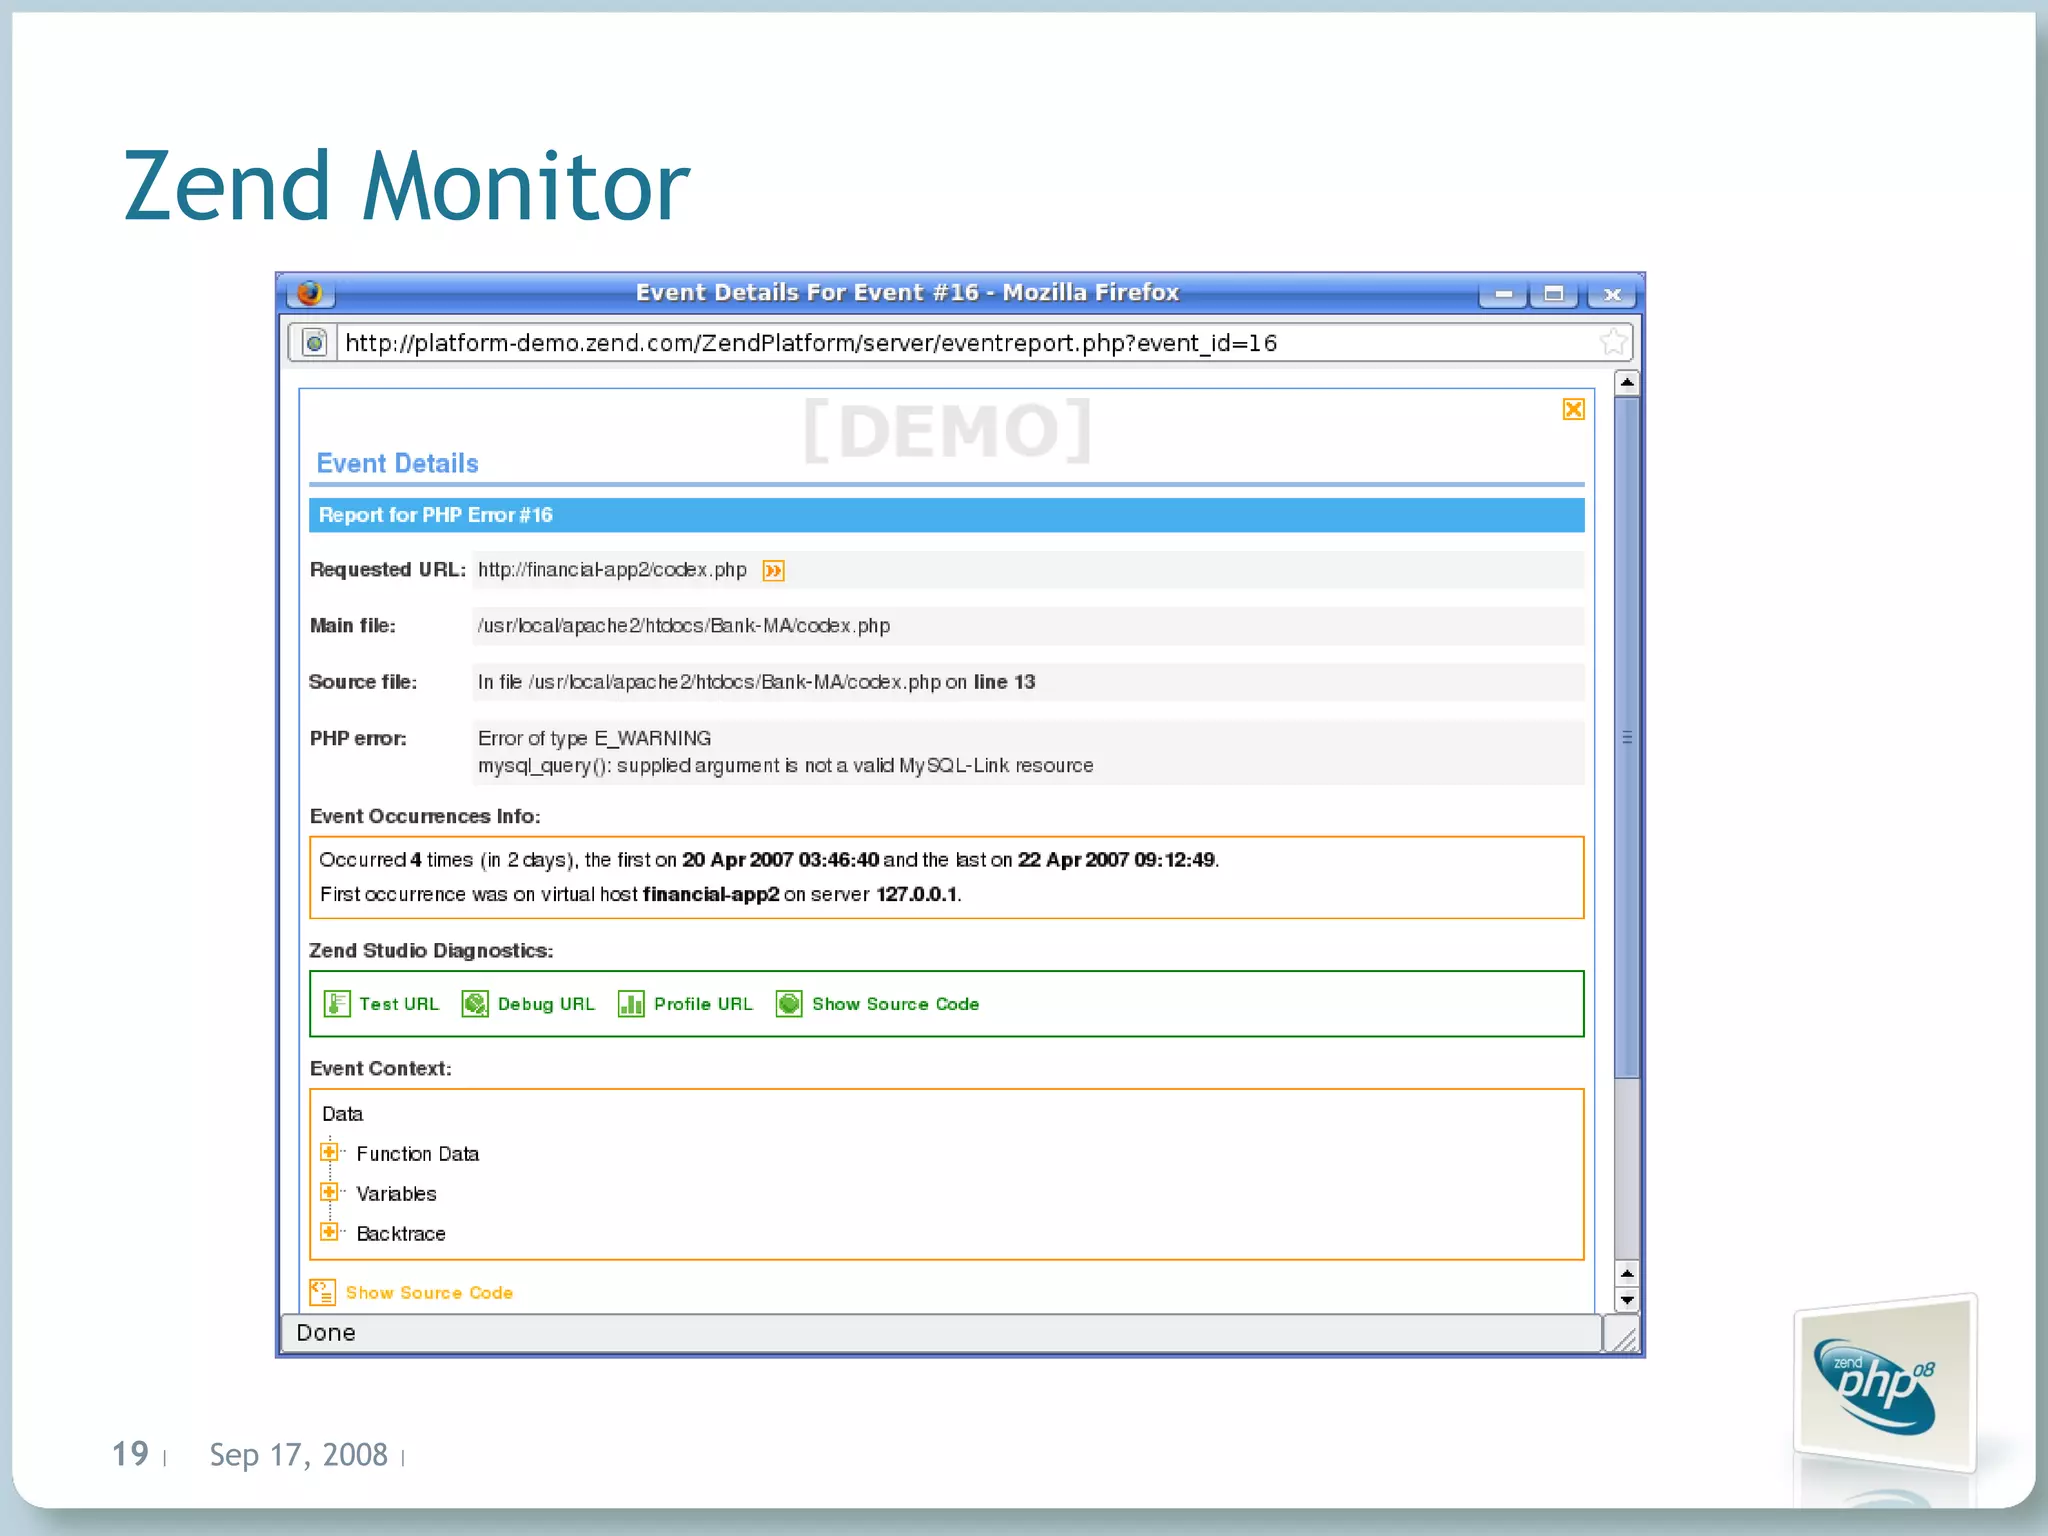
Task: Click the scrollbar up arrow at the top
Action: click(x=1627, y=382)
